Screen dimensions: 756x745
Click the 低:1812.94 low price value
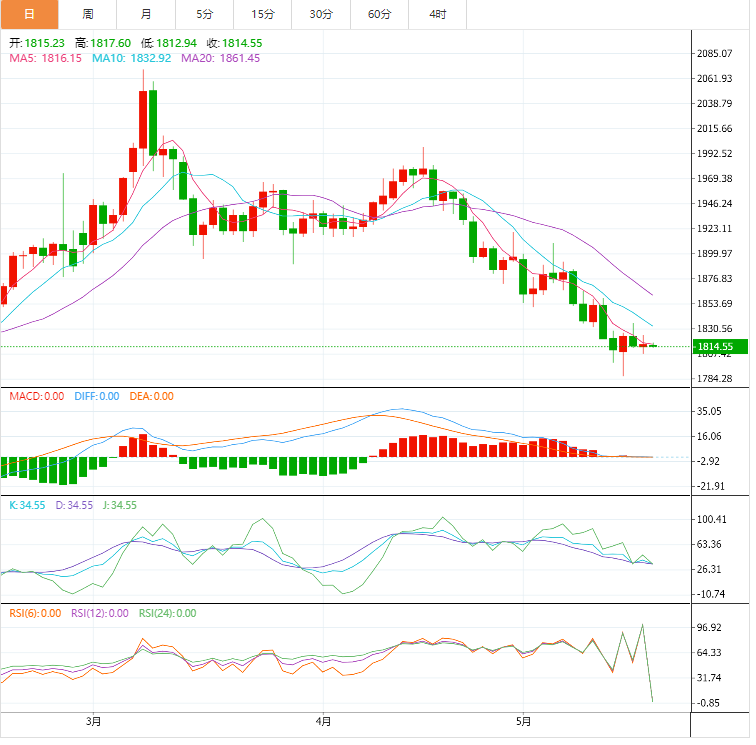[169, 43]
